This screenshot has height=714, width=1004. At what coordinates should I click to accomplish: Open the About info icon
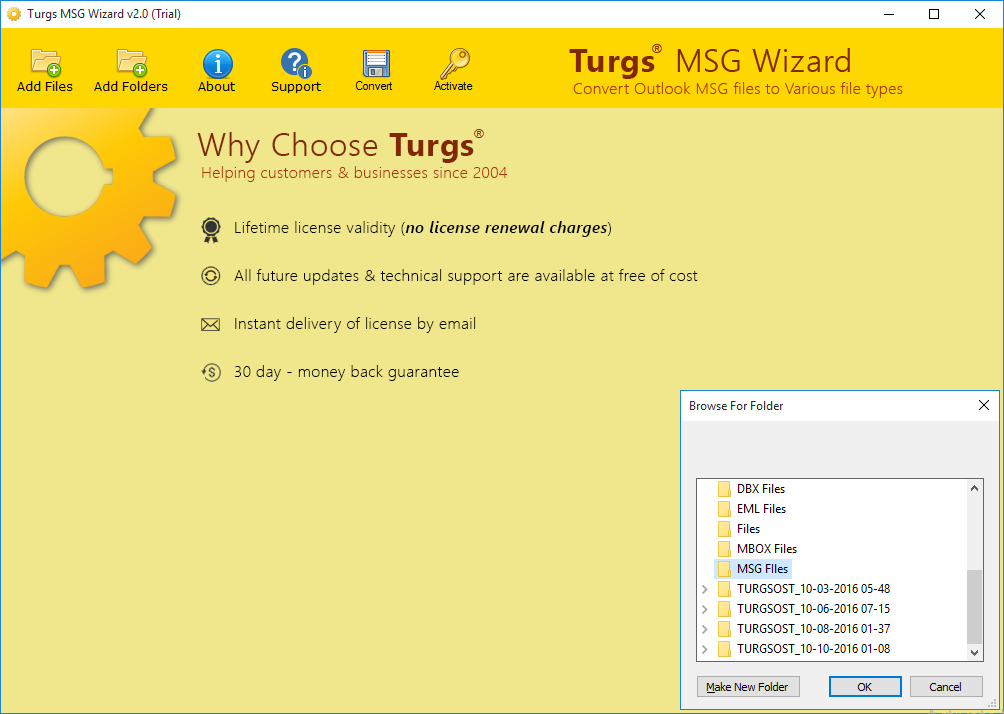point(218,63)
